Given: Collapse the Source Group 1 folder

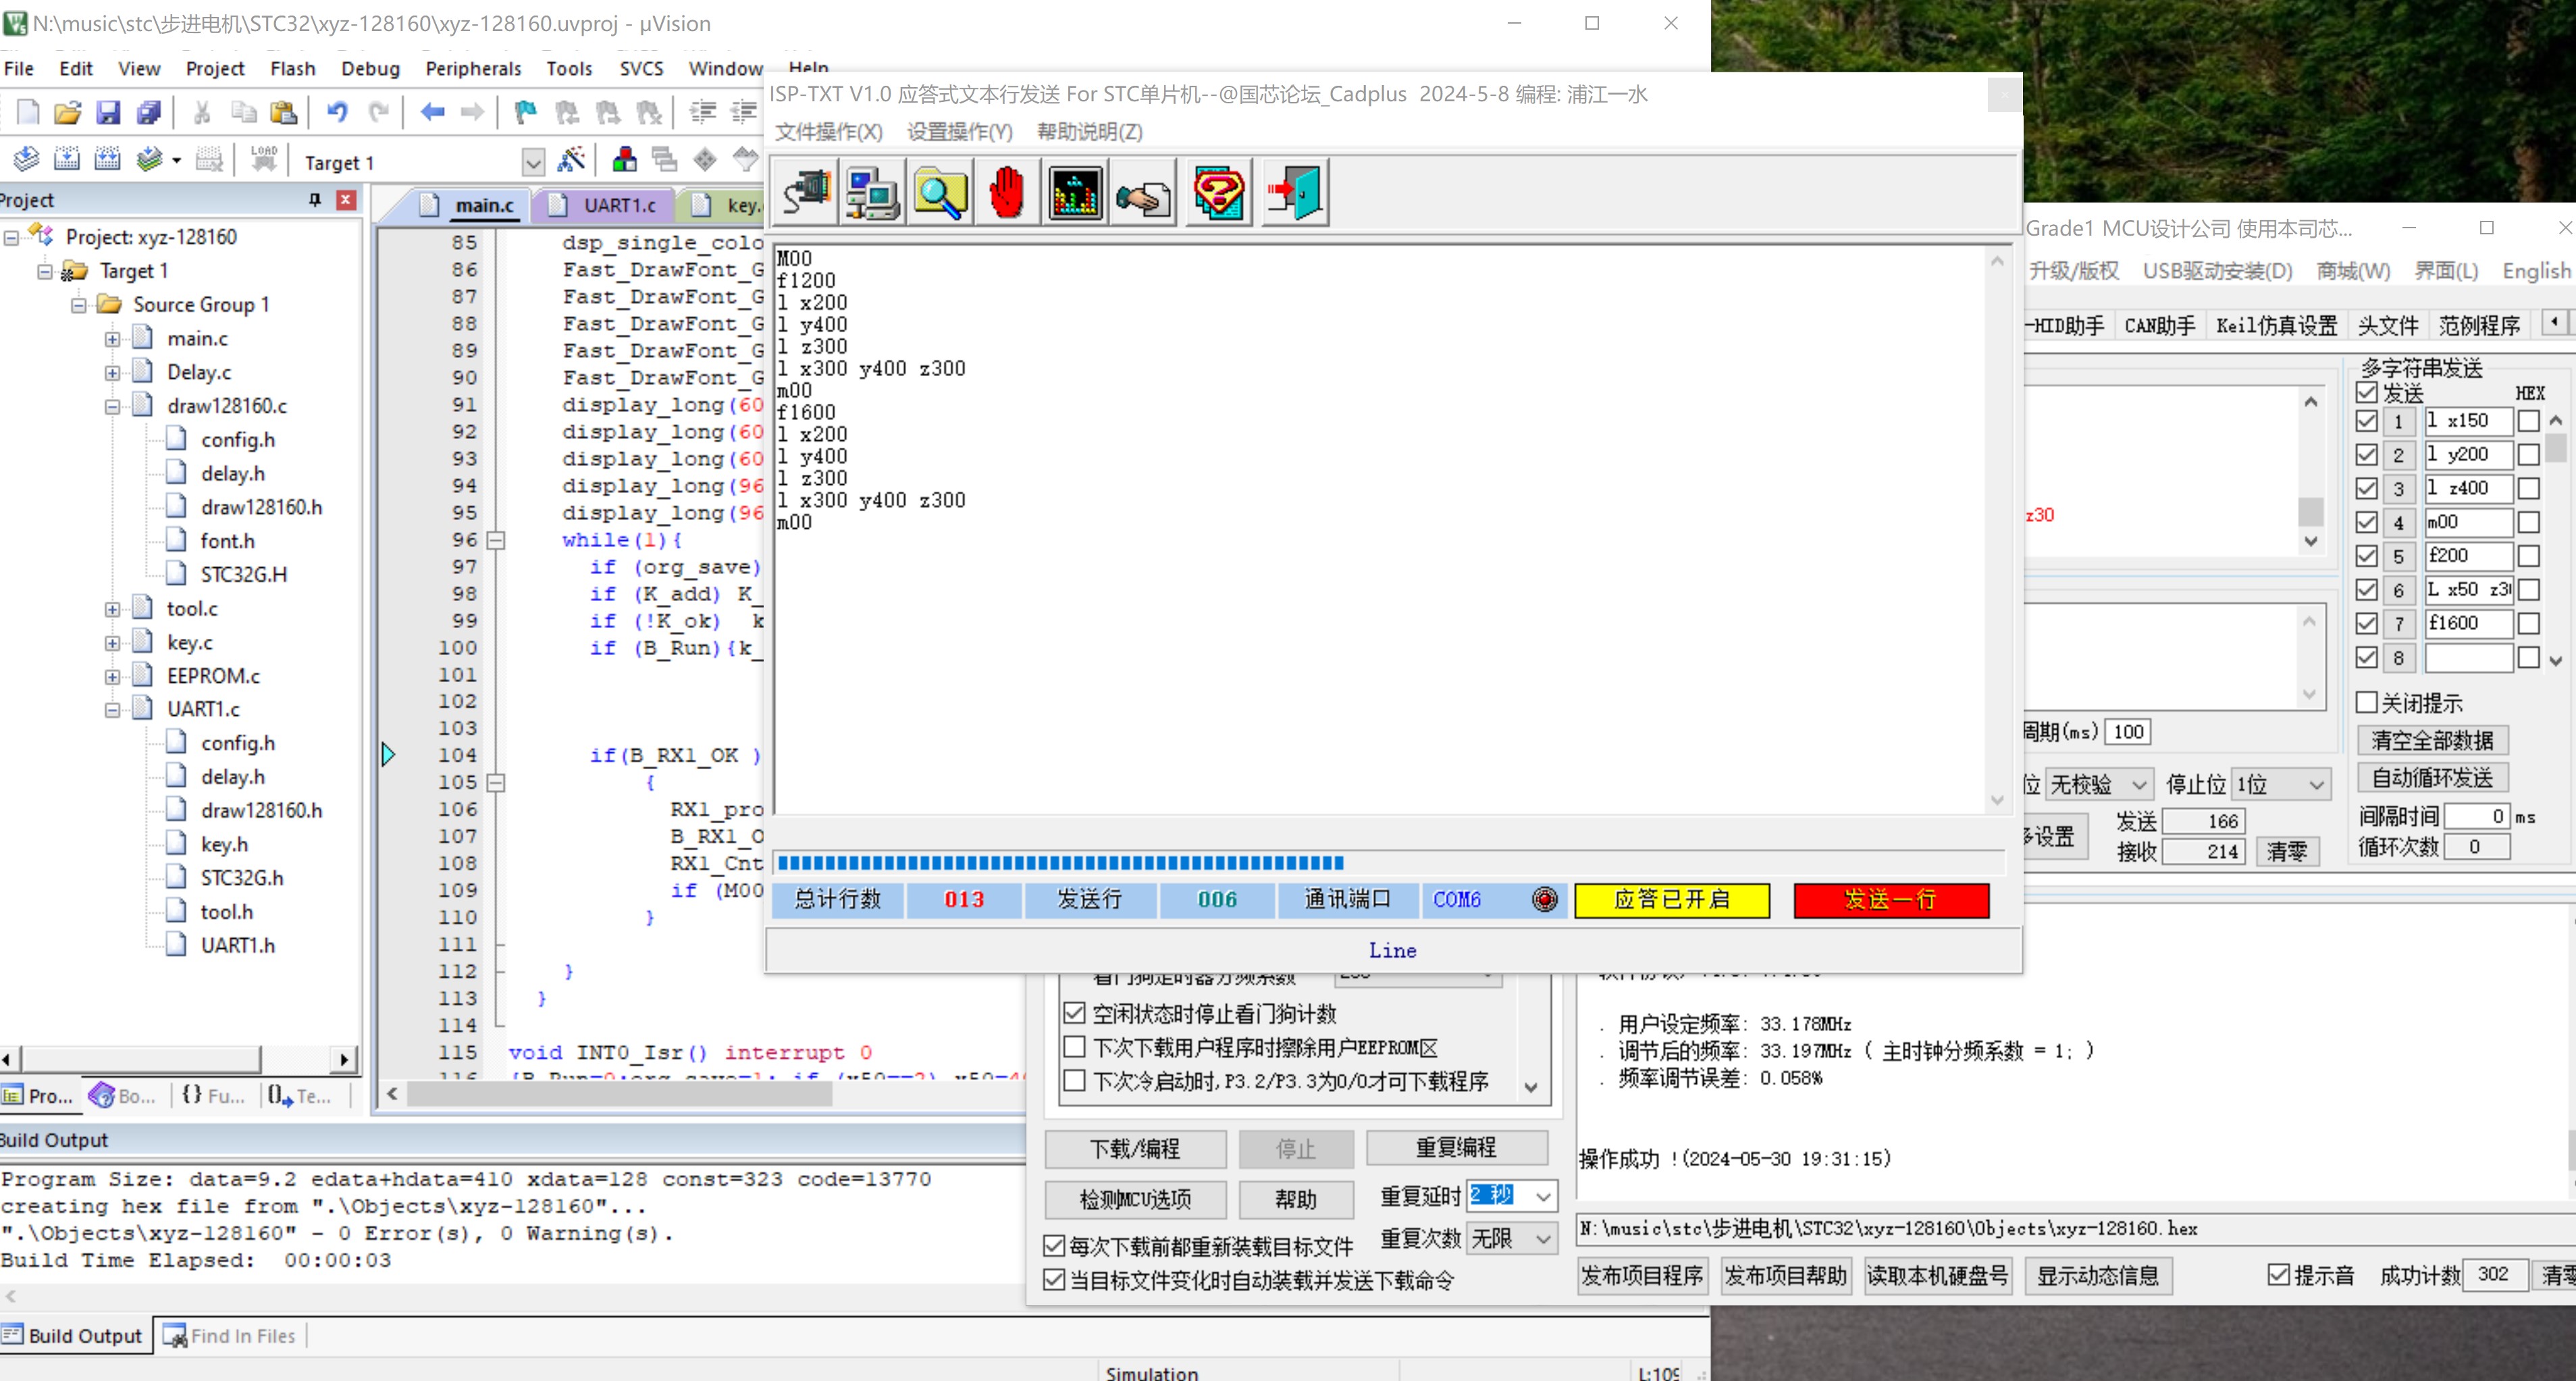Looking at the screenshot, I should tap(79, 305).
